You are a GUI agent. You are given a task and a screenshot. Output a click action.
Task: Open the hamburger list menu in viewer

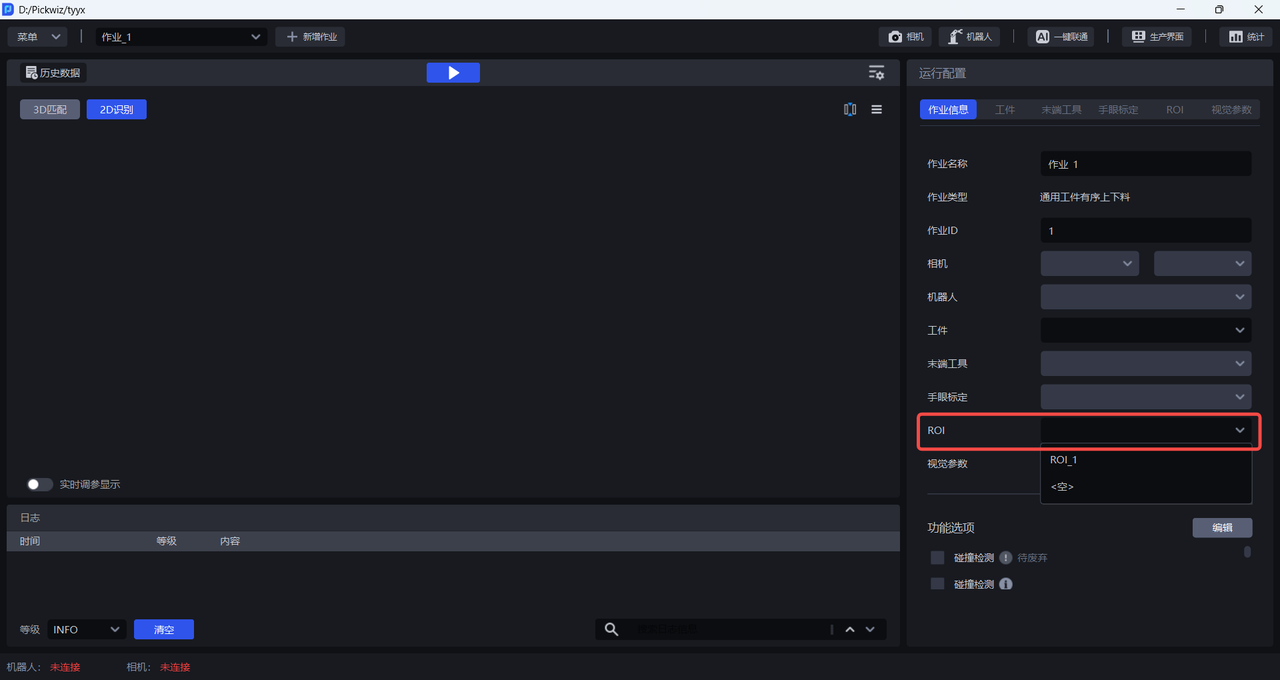coord(877,110)
